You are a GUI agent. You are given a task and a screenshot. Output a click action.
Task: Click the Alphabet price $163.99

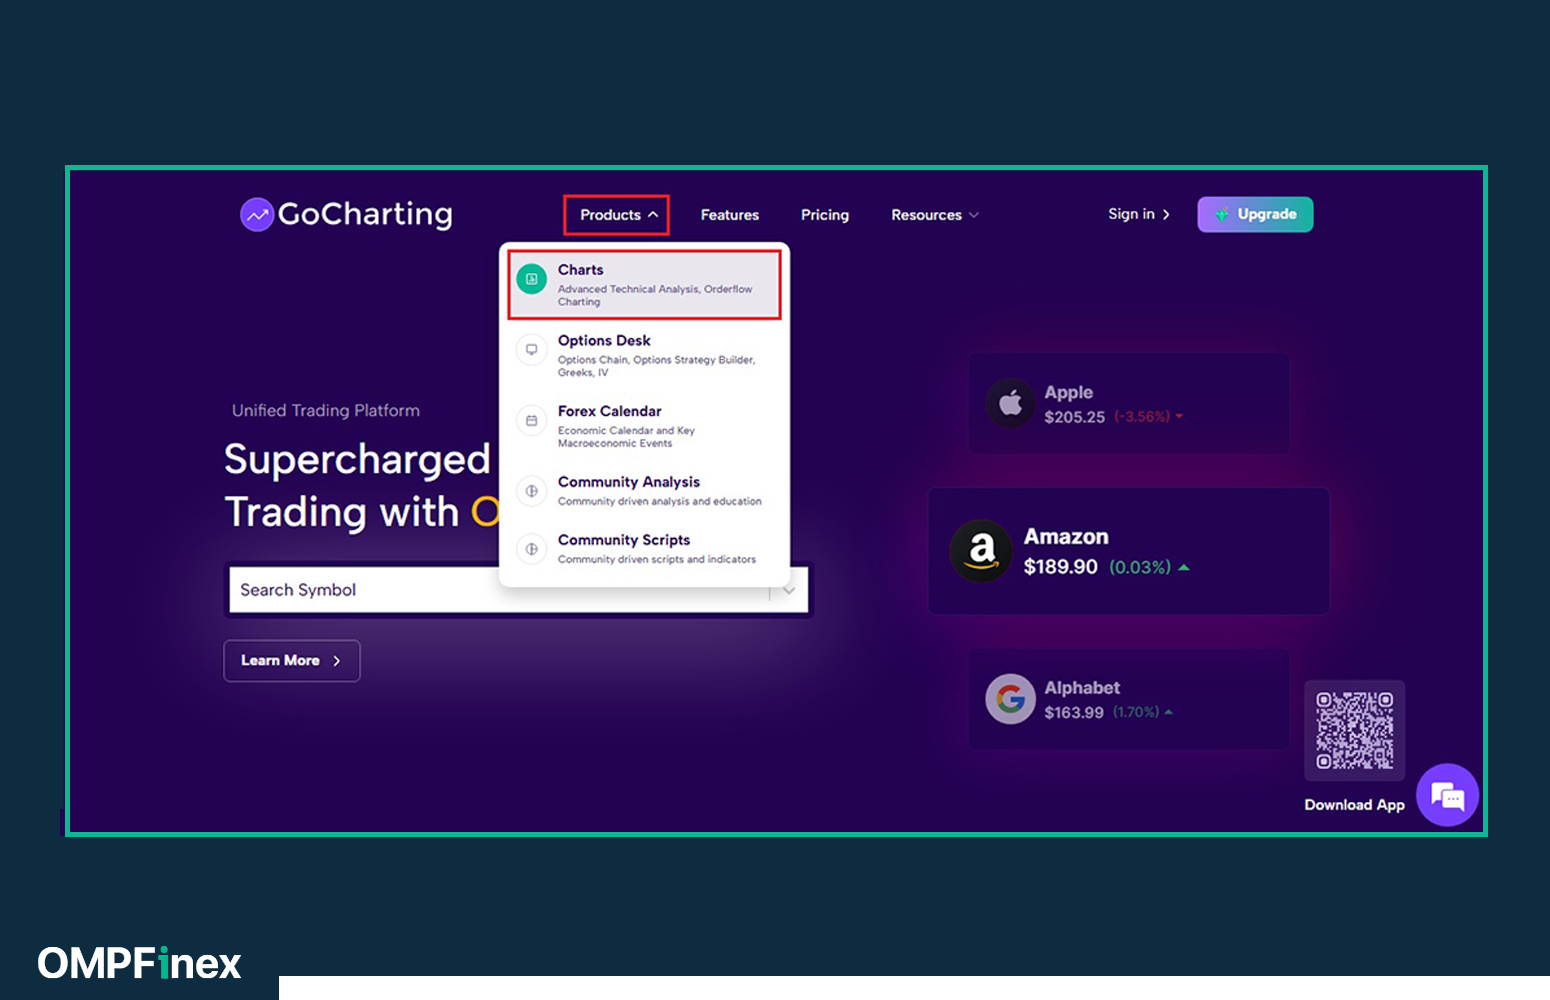[x=1074, y=712]
